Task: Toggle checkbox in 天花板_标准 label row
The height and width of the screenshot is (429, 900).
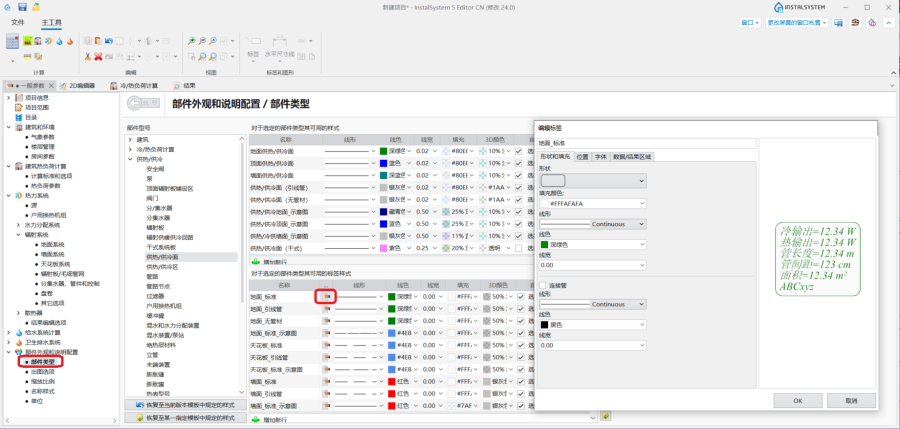Action: (521, 345)
